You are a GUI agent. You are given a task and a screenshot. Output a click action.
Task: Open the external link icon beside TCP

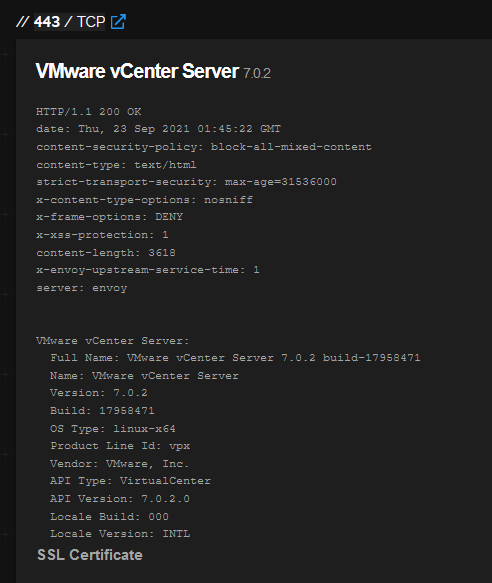coord(118,22)
